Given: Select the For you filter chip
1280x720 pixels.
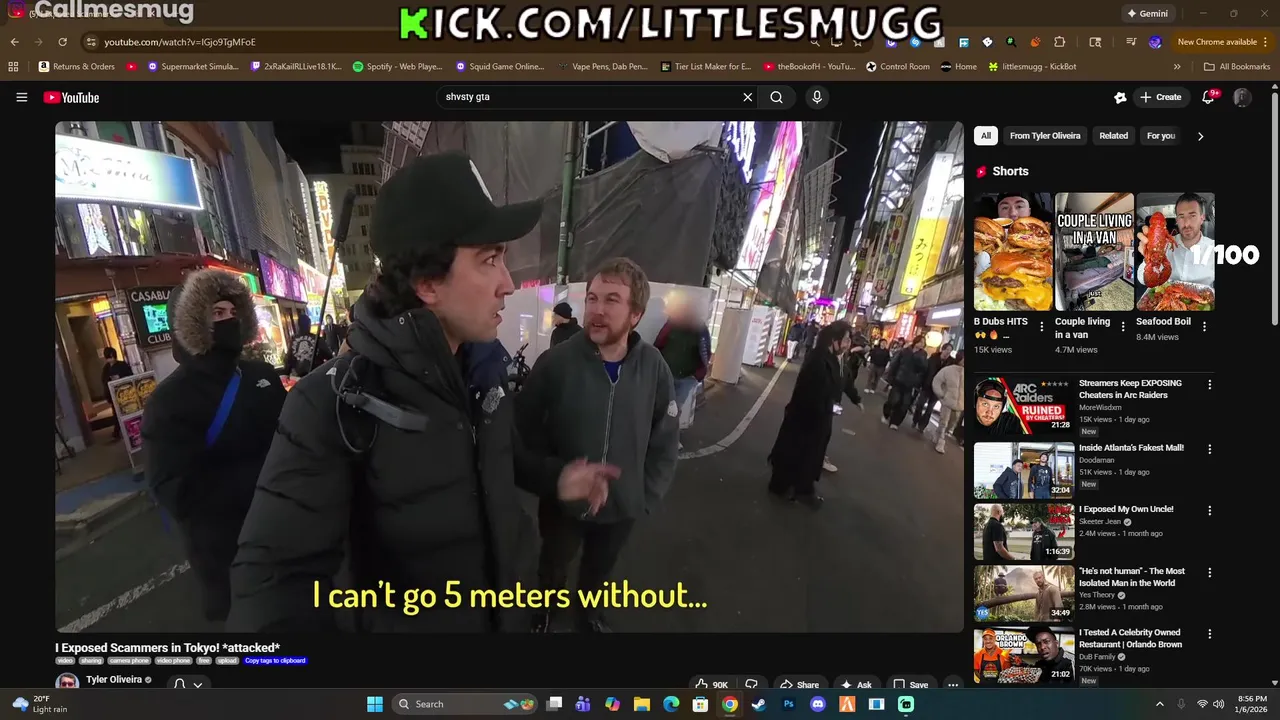Looking at the screenshot, I should [1161, 136].
